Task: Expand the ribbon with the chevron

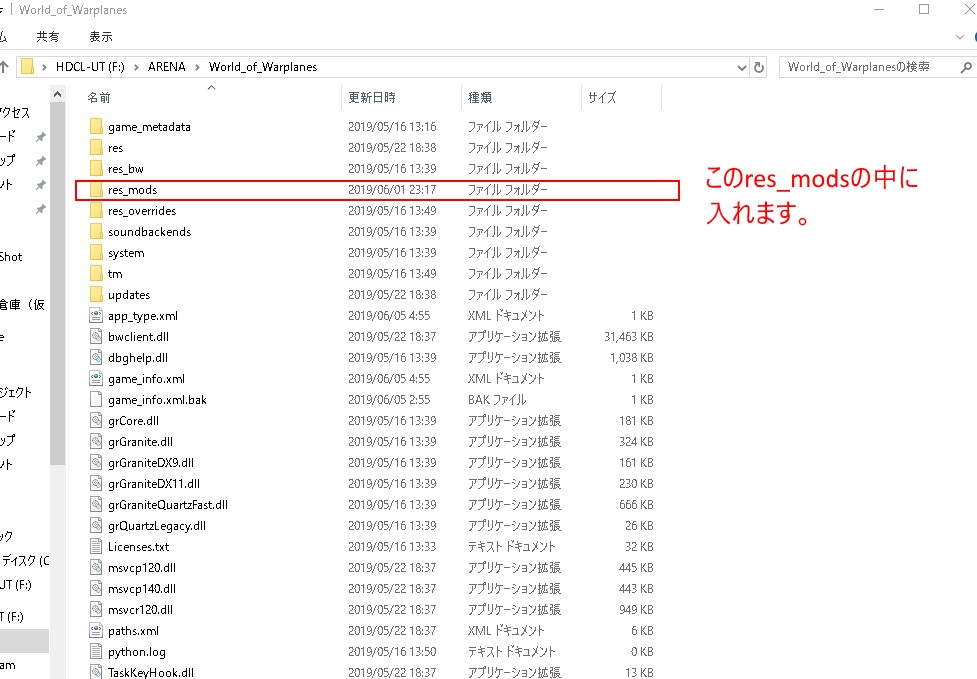Action: point(960,37)
